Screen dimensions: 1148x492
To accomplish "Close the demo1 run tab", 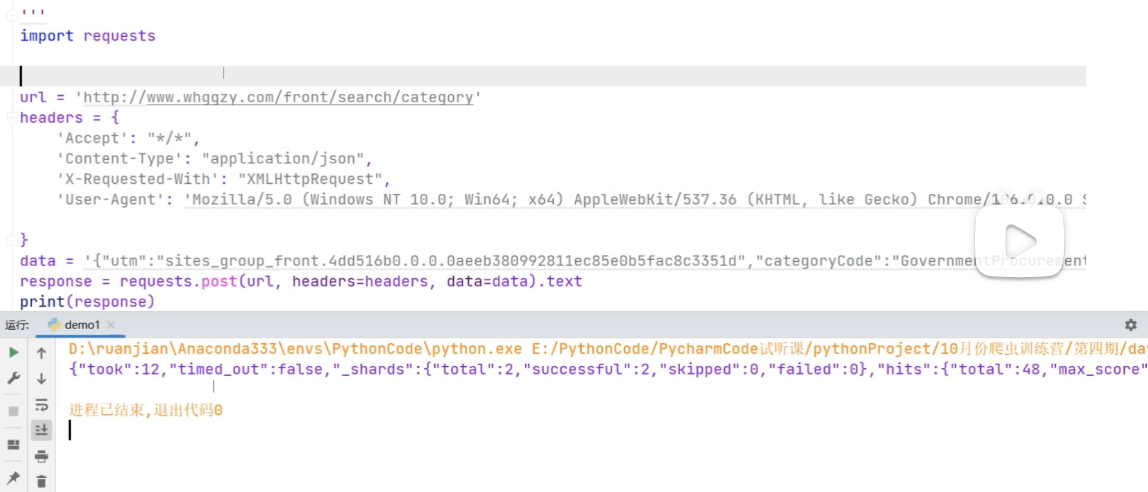I will click(x=111, y=325).
